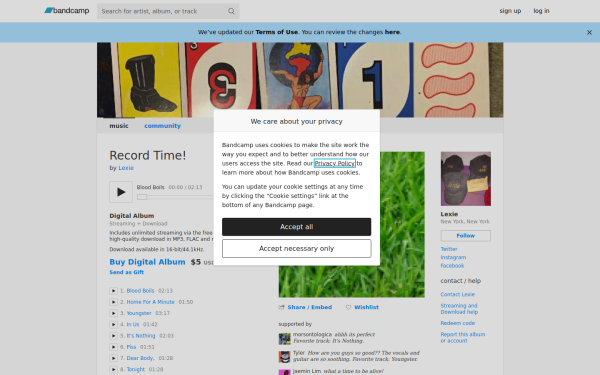This screenshot has width=600, height=375.
Task: Open the sign up link
Action: pos(510,11)
